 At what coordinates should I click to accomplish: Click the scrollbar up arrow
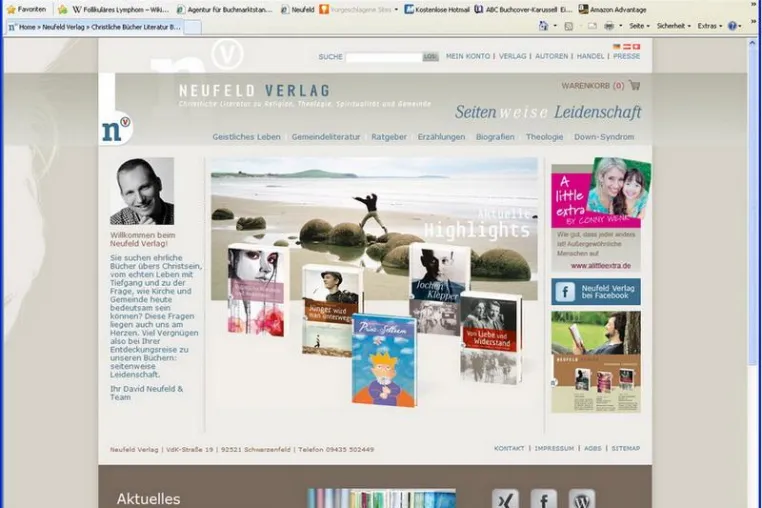753,43
